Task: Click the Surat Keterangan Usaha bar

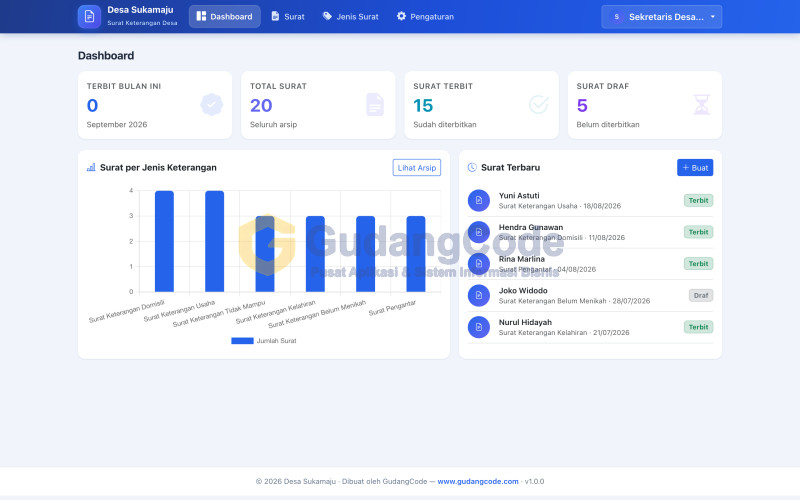Action: point(214,241)
